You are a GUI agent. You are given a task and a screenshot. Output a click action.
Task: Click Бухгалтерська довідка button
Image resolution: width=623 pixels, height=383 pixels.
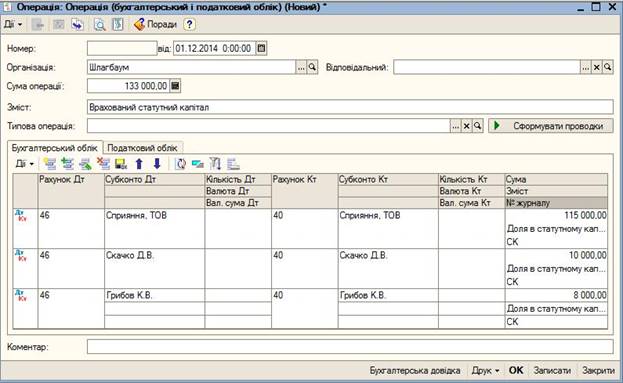point(415,370)
